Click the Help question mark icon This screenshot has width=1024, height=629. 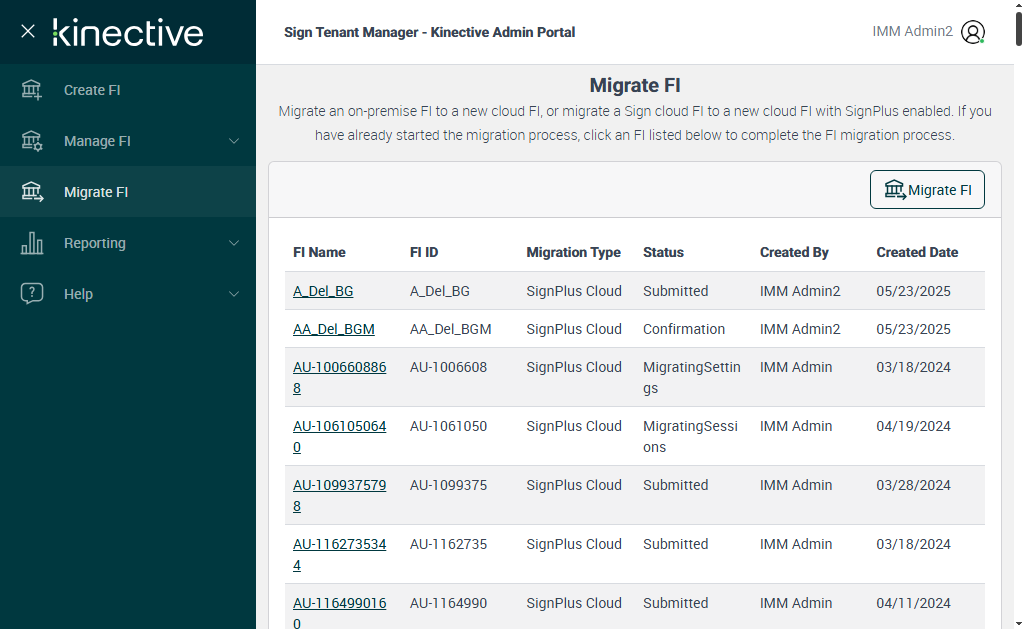click(x=32, y=294)
